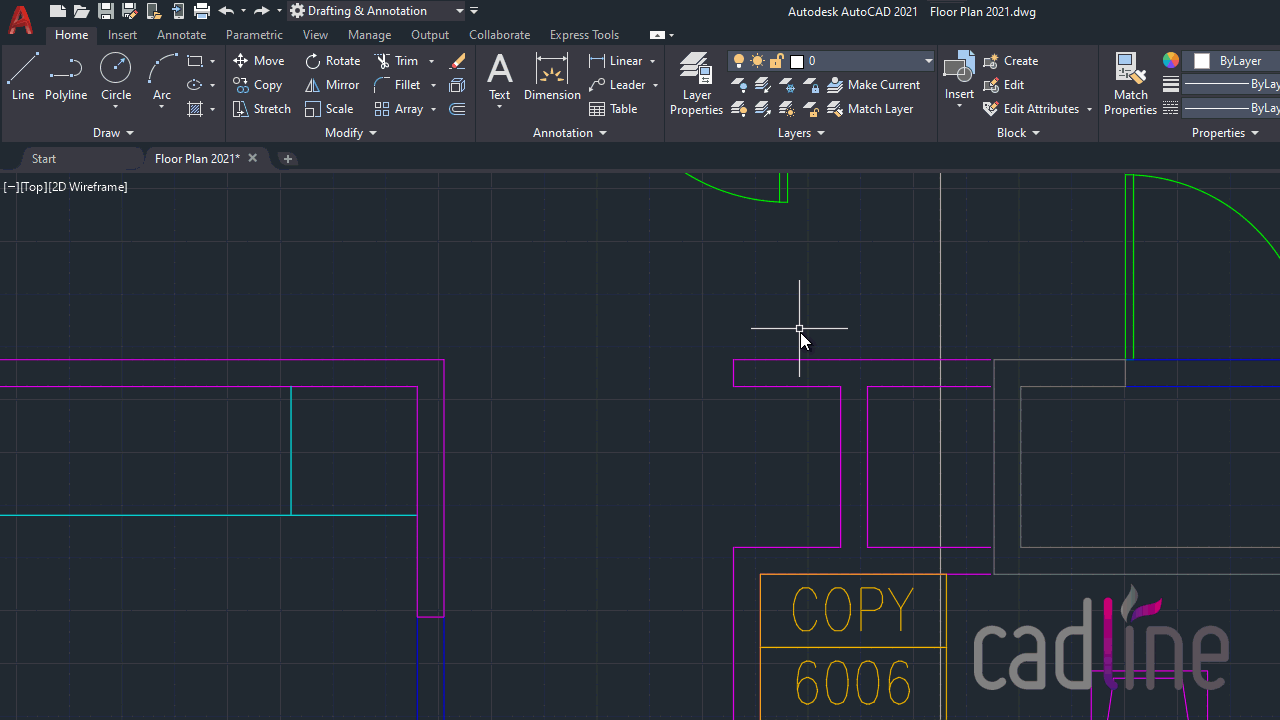Click the Plot printer icon

click(202, 11)
